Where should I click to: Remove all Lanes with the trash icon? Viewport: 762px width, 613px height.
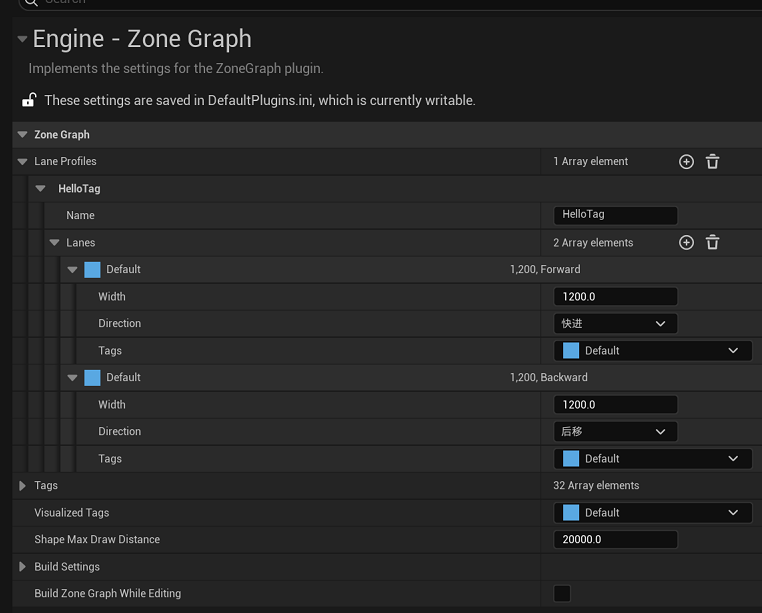point(712,243)
